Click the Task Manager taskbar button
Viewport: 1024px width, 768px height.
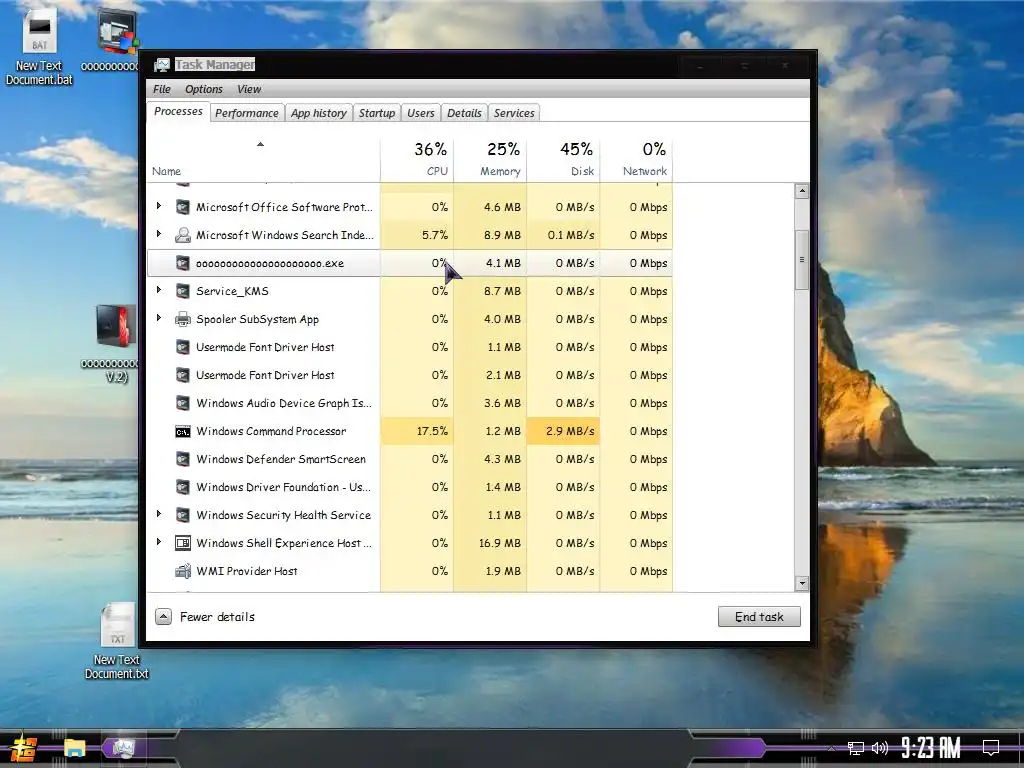click(123, 748)
